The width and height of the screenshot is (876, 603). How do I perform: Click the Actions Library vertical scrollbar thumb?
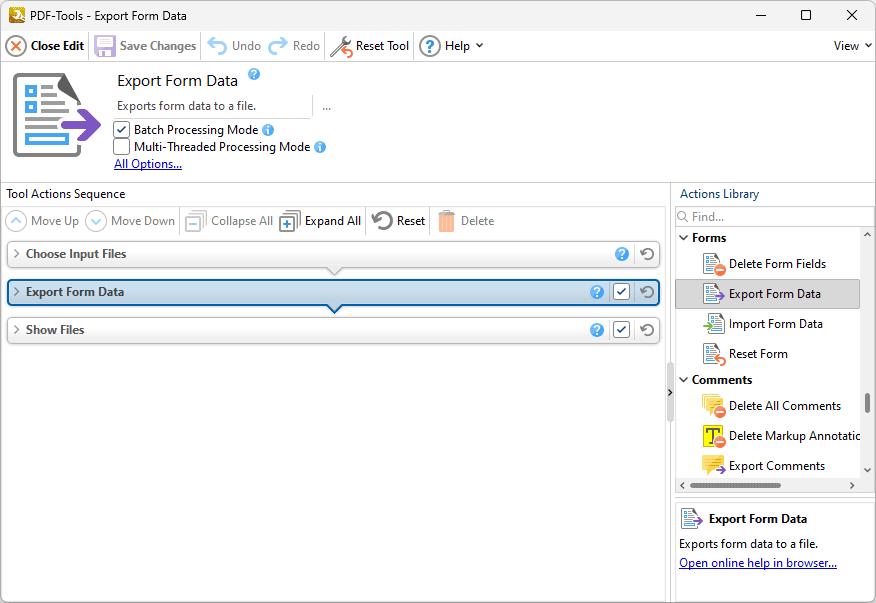pos(867,403)
